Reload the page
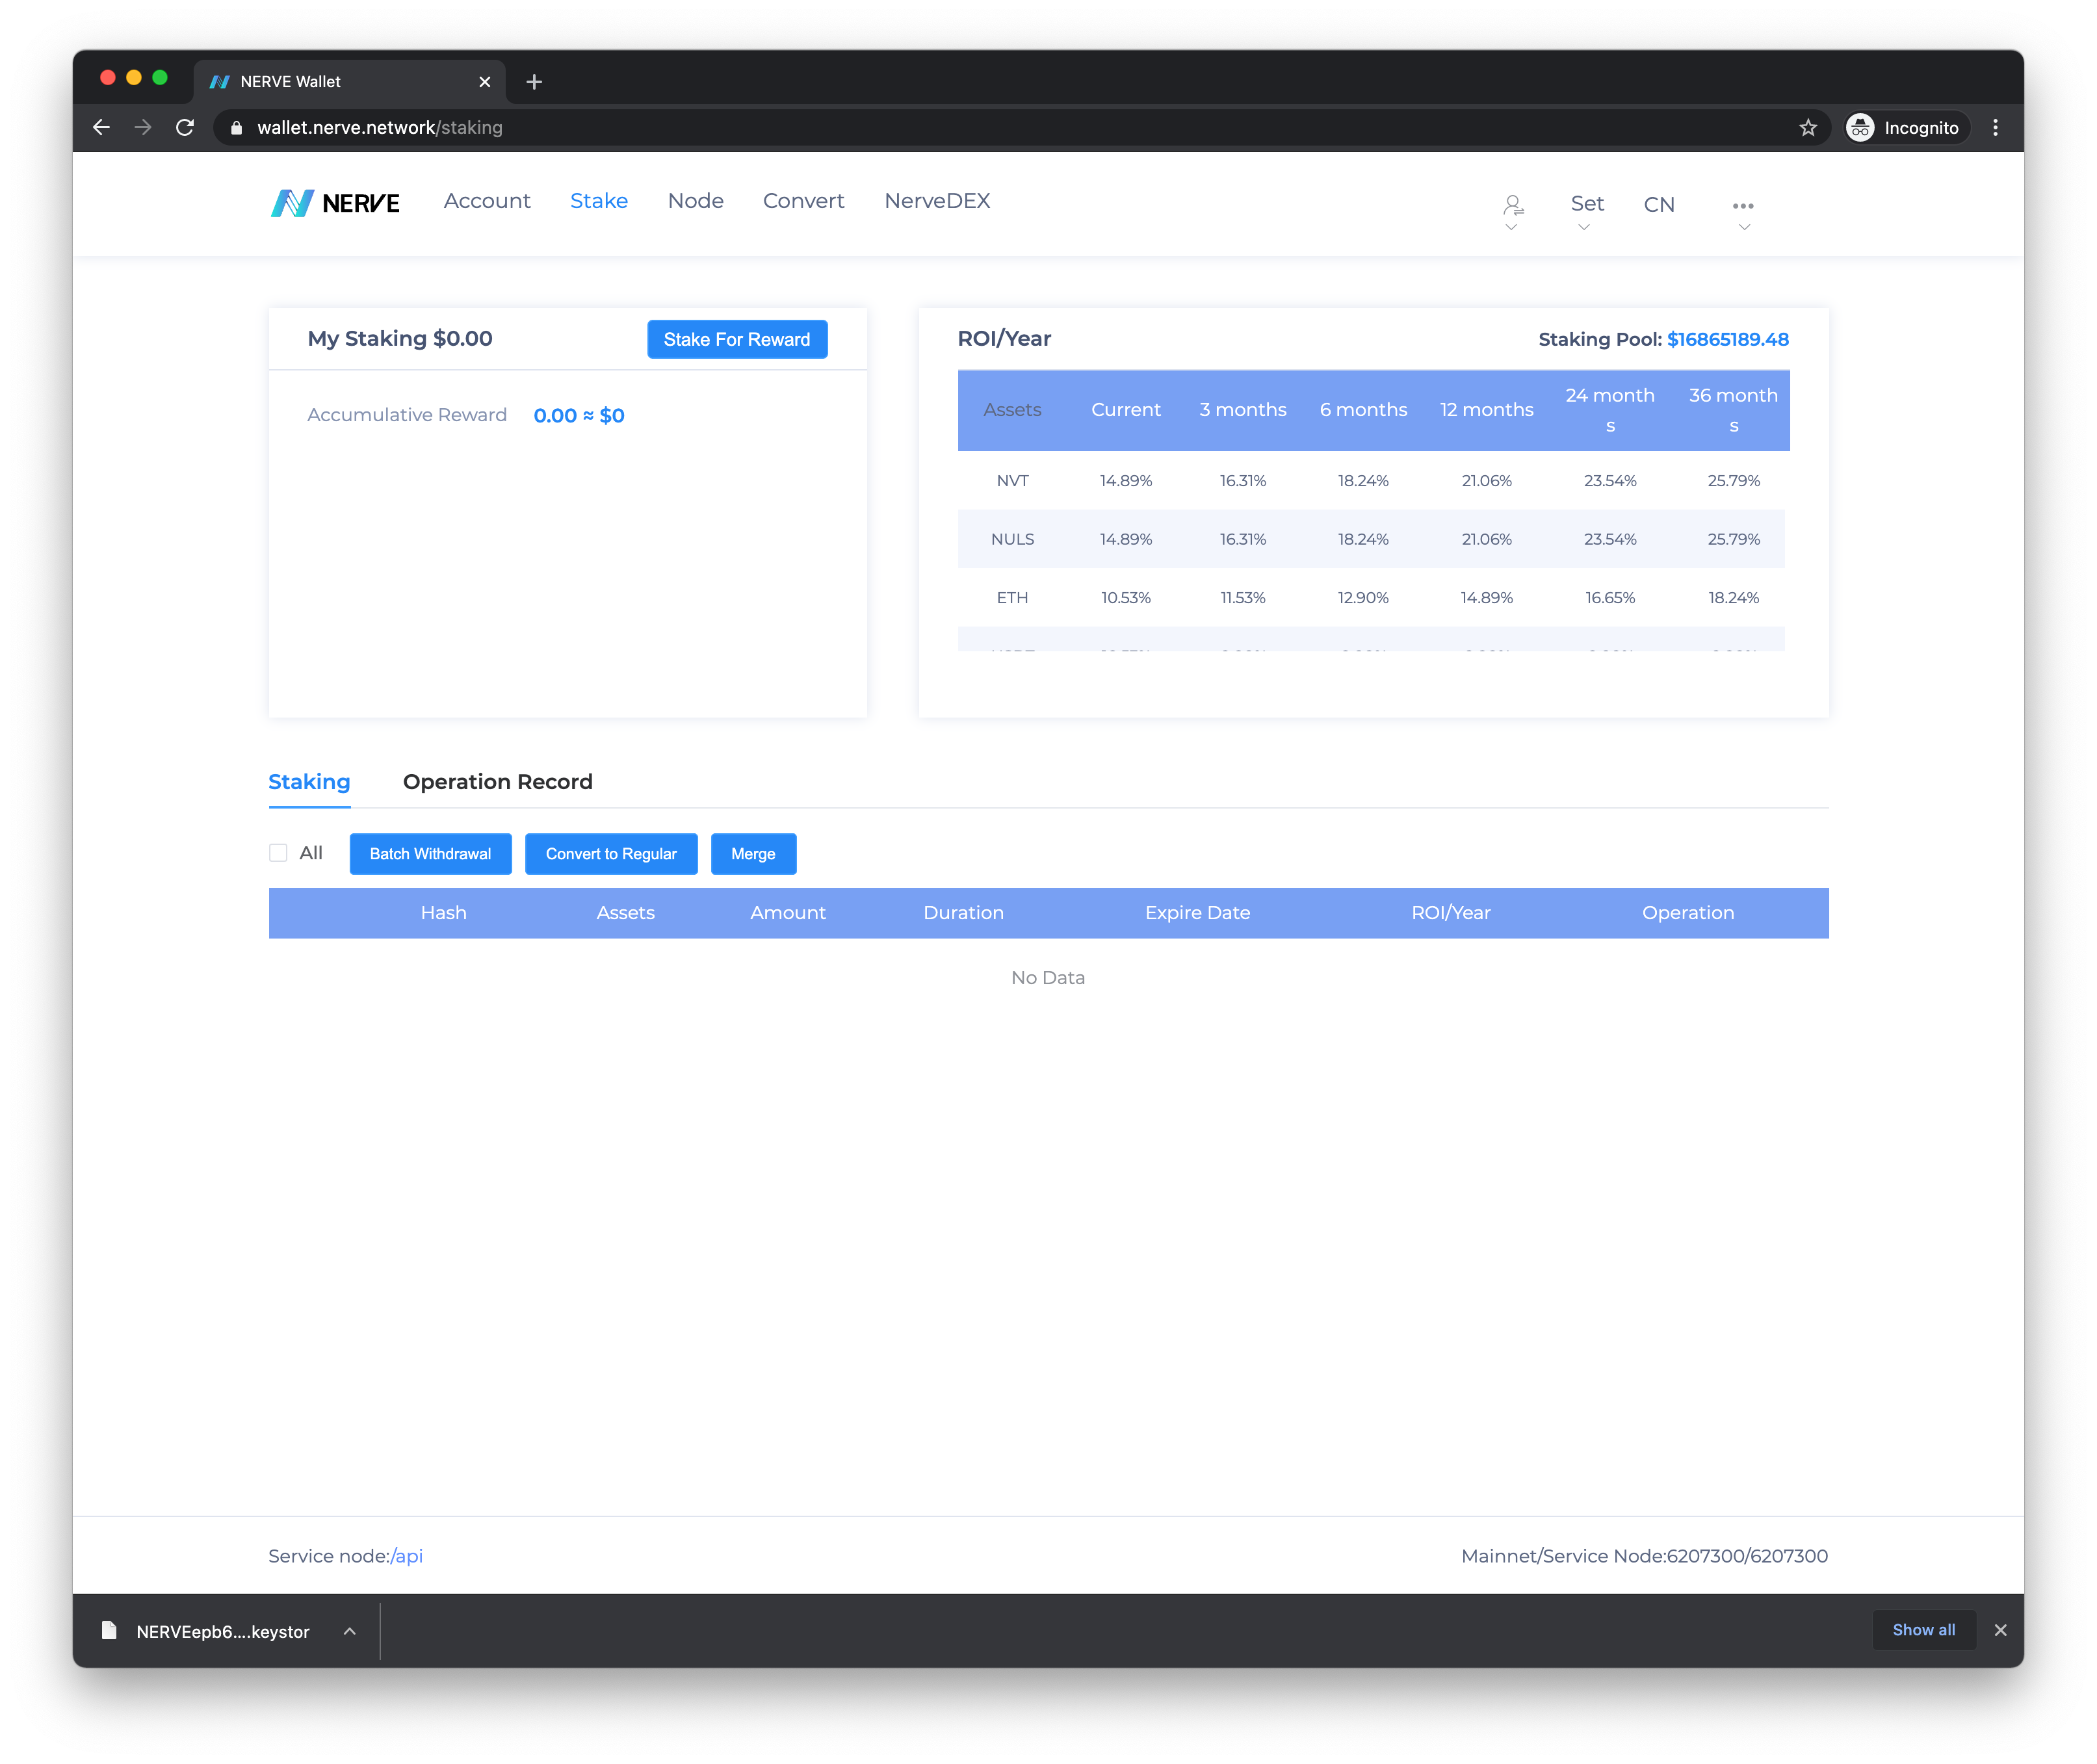 185,127
